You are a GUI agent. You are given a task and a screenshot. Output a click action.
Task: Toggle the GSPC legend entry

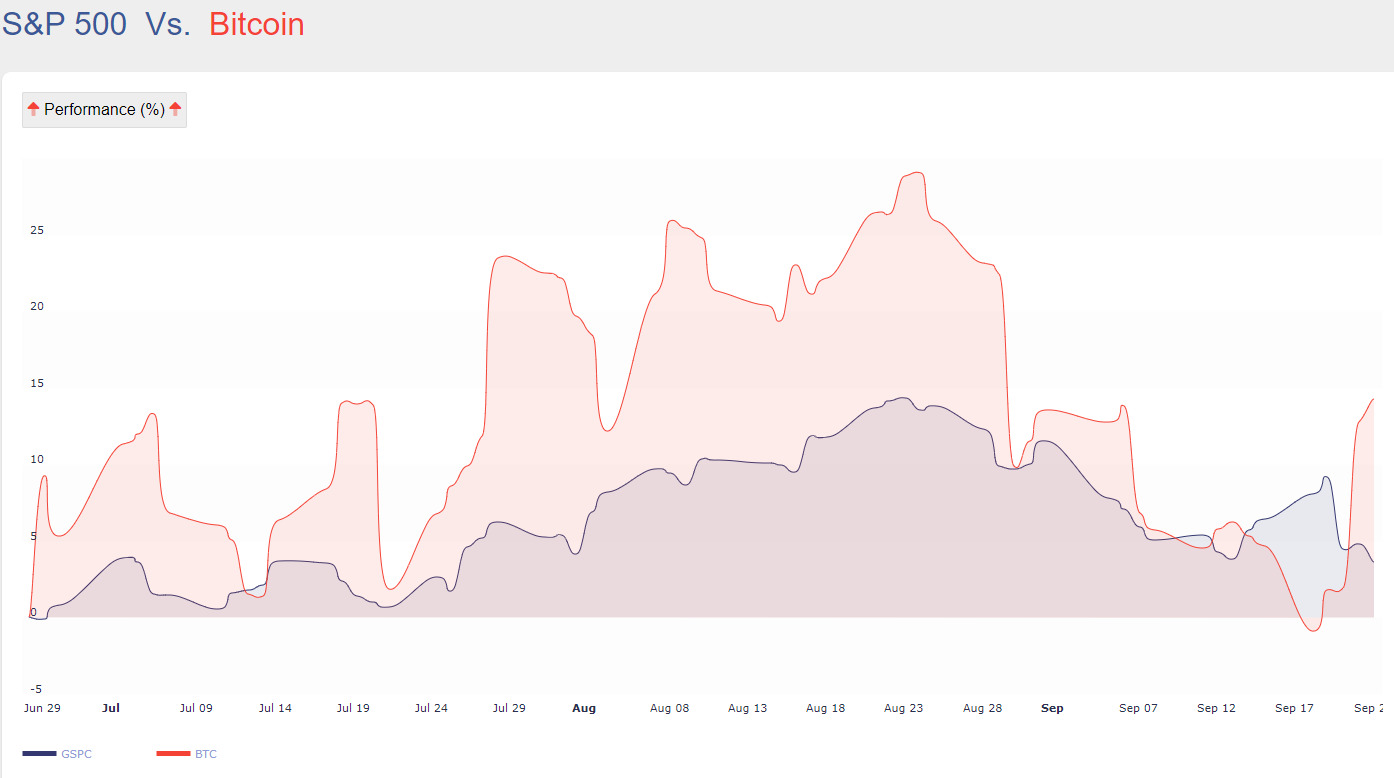click(57, 754)
